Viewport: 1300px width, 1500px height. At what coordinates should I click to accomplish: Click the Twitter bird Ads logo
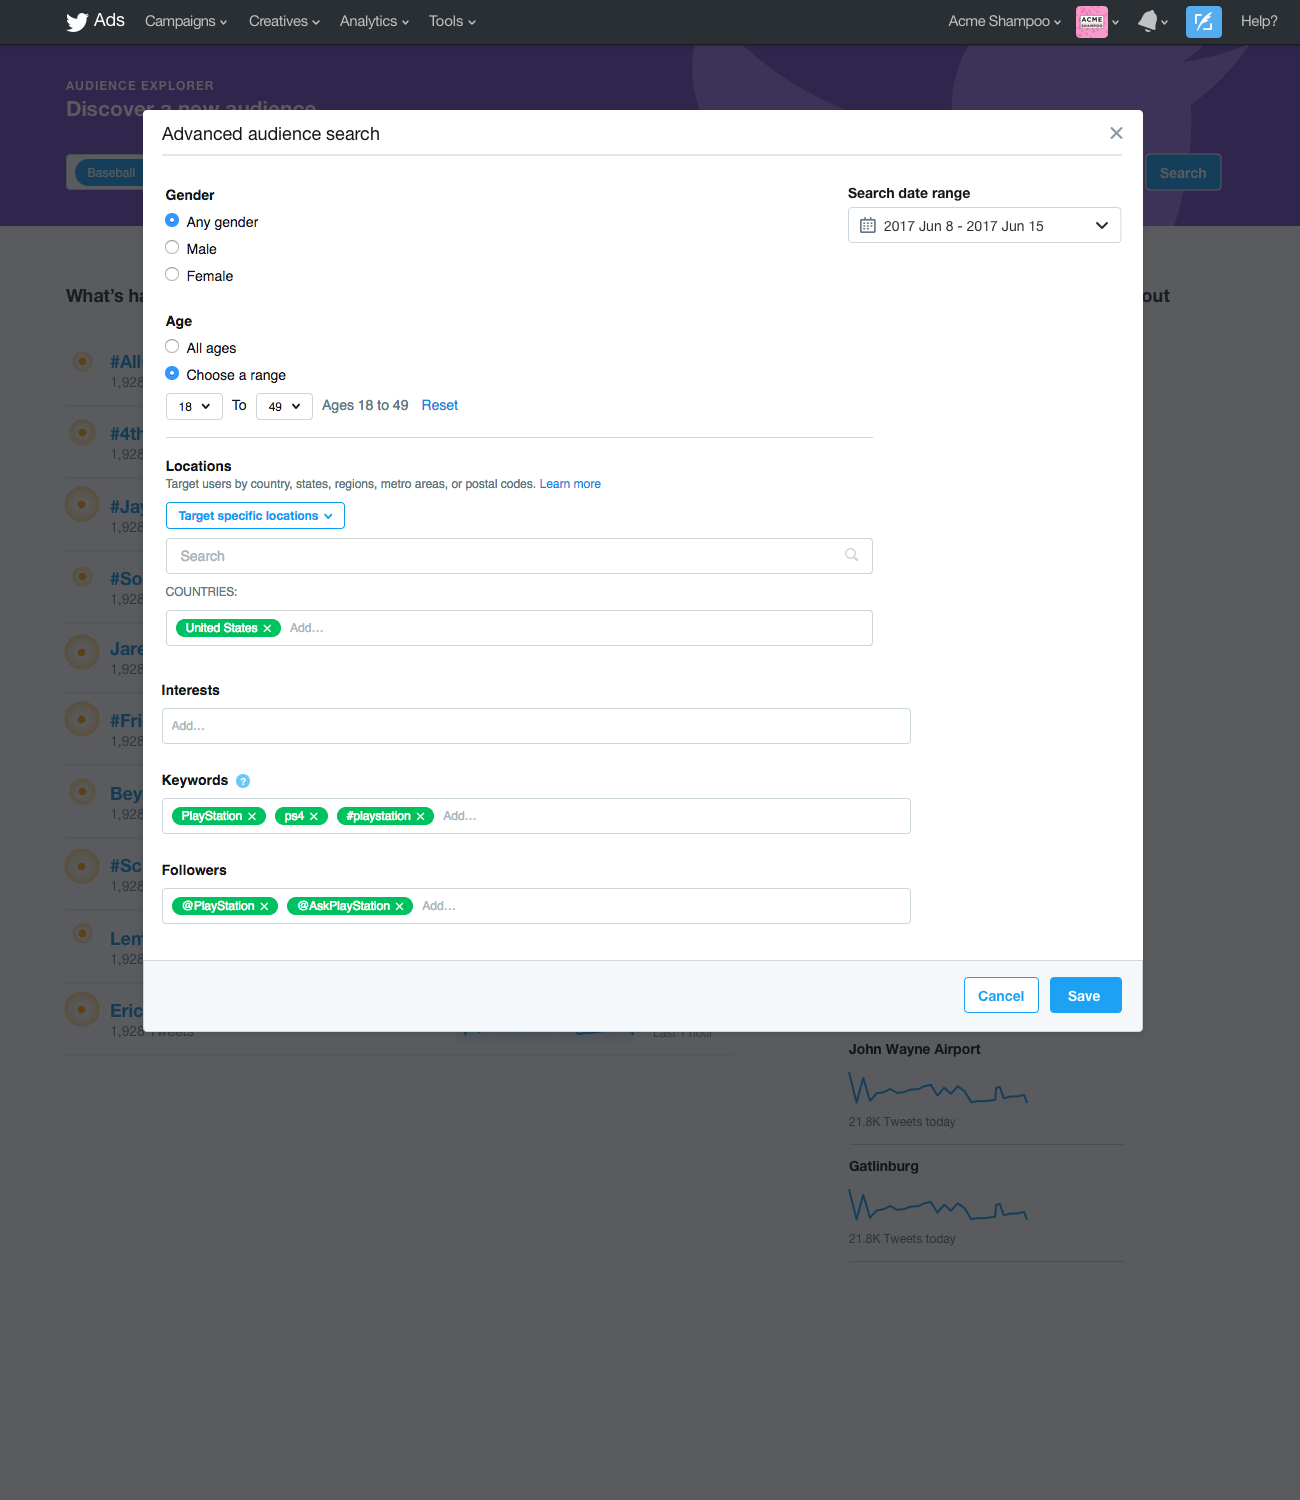[95, 21]
